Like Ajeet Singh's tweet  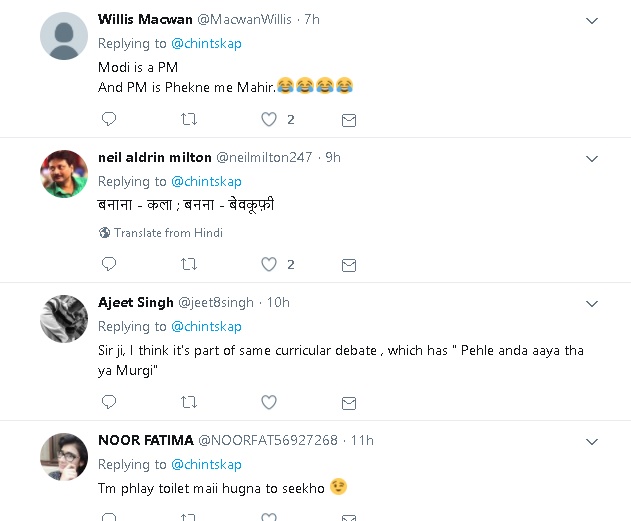268,401
